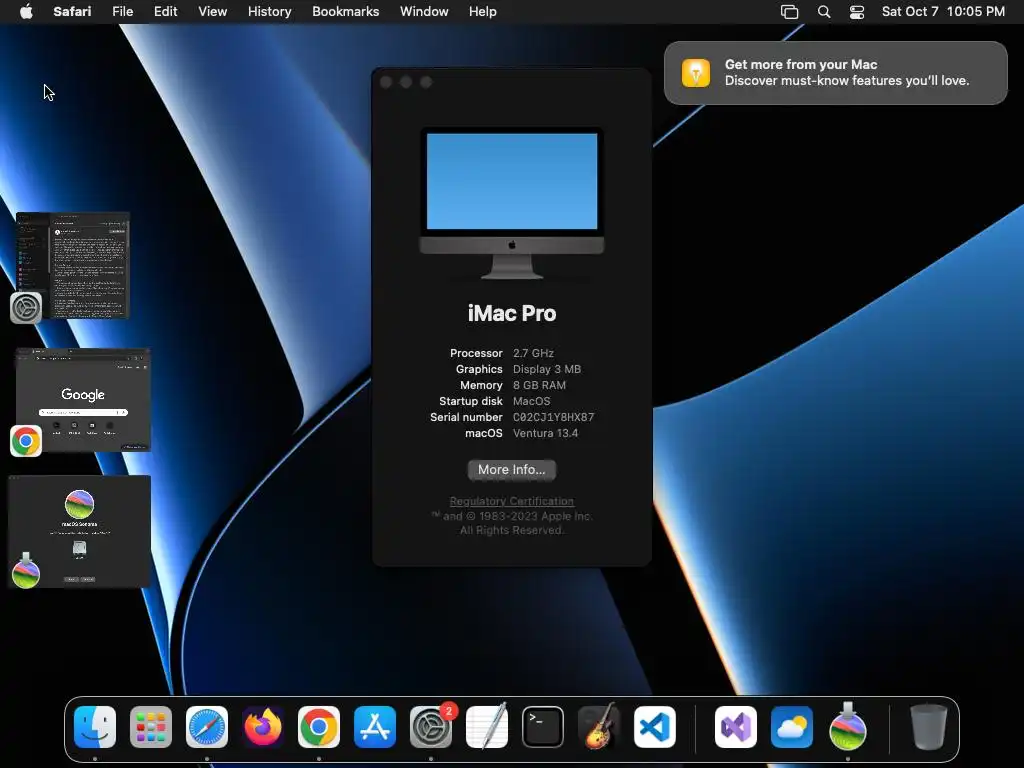This screenshot has height=768, width=1024.
Task: Click the MacOS startup disk value
Action: pos(532,401)
